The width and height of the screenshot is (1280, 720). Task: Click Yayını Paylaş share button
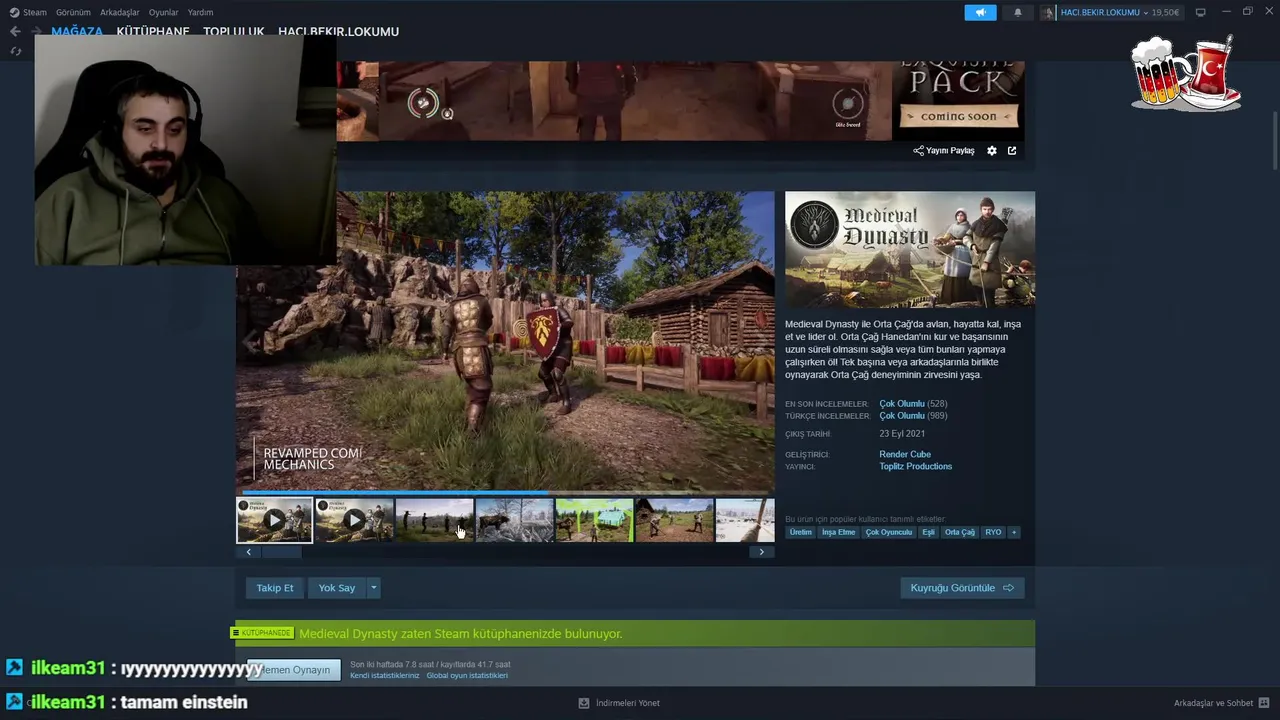944,151
